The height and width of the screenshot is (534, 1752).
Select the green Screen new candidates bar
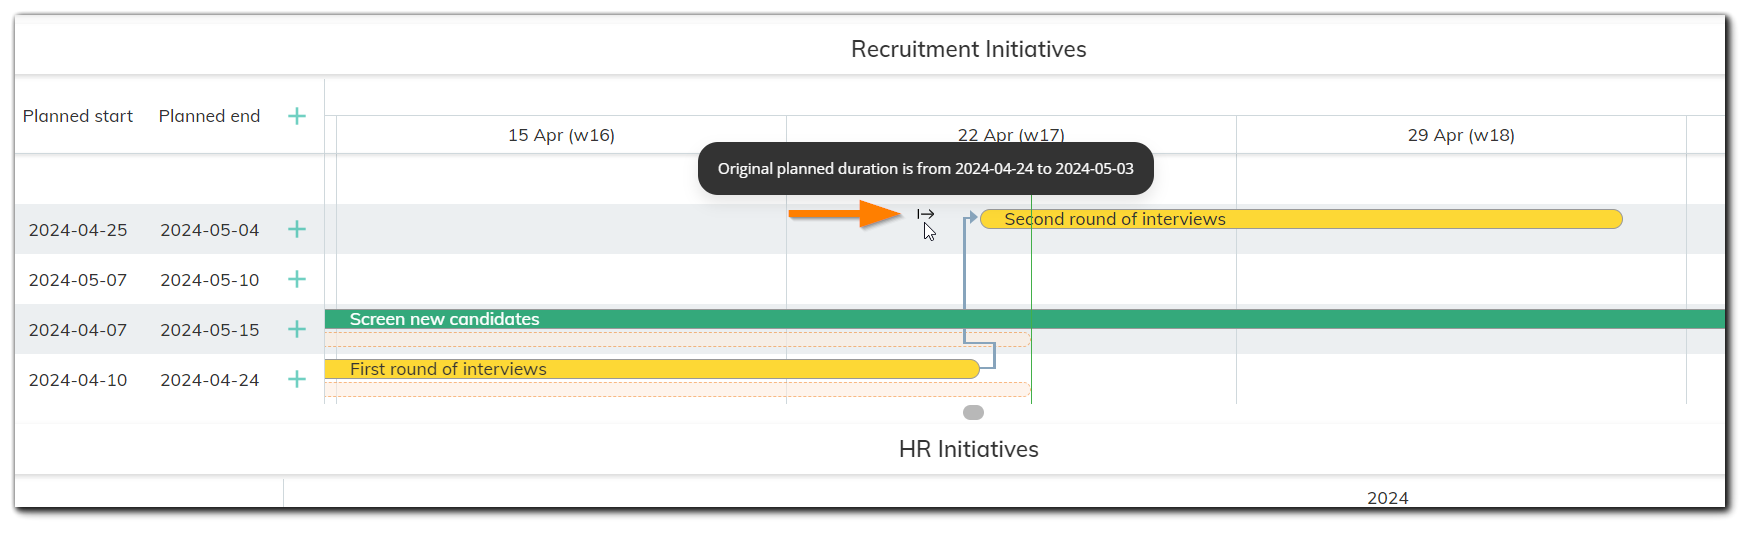point(1000,319)
